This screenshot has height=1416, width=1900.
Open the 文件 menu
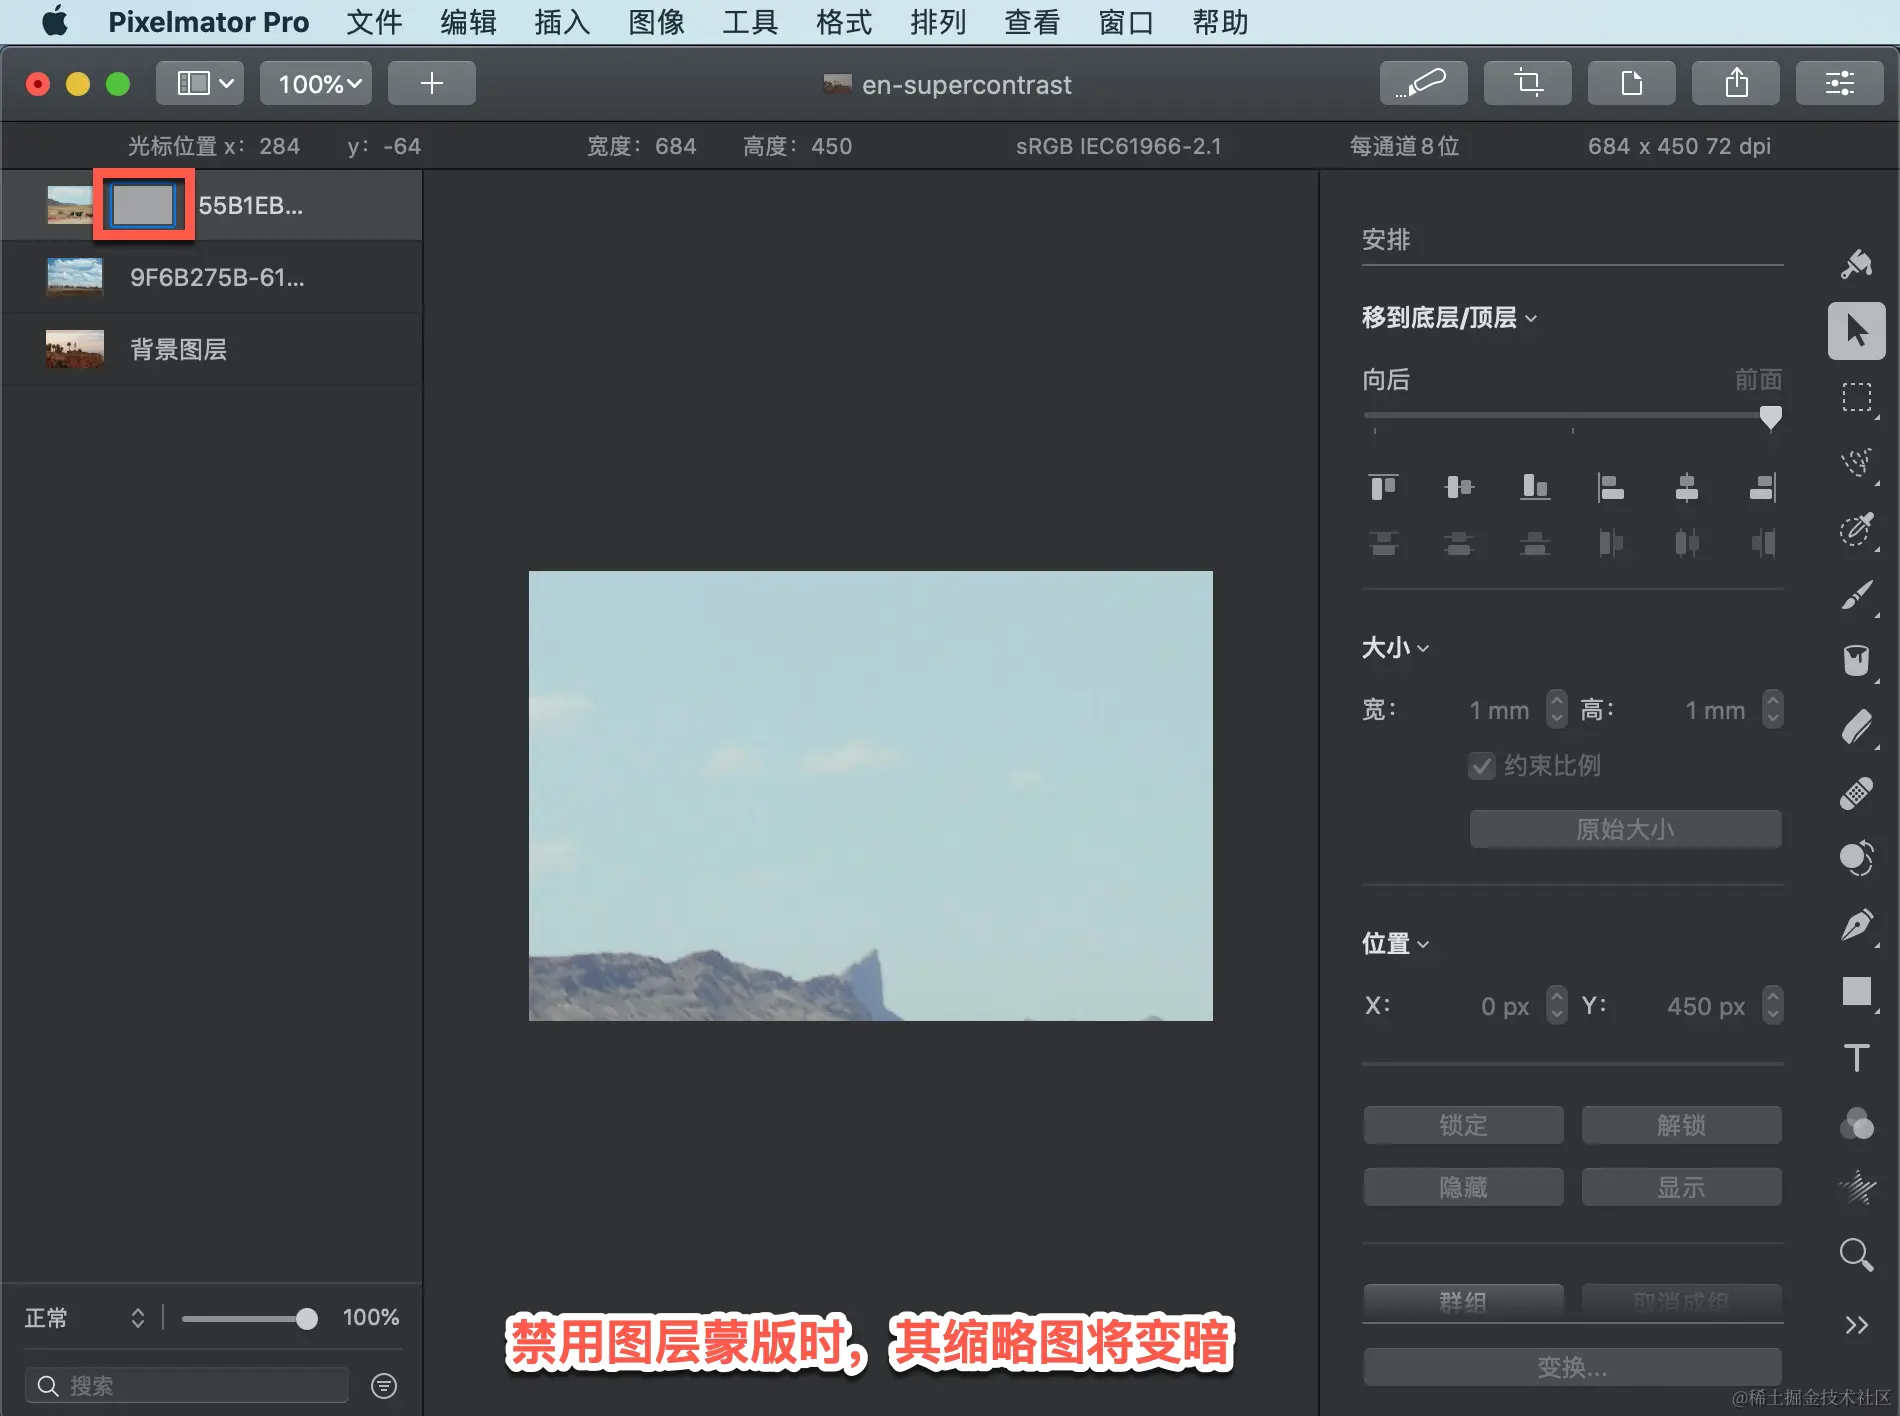pyautogui.click(x=374, y=22)
